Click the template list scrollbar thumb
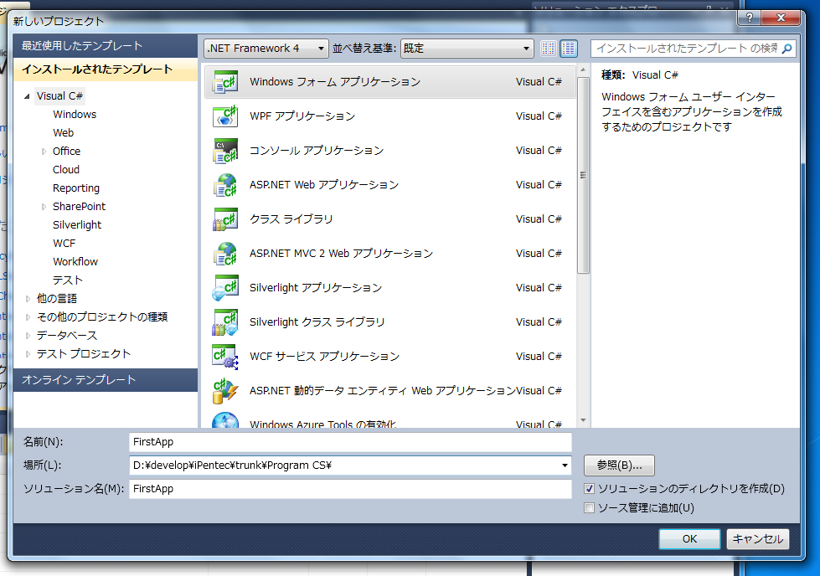The width and height of the screenshot is (820, 576). (x=583, y=175)
